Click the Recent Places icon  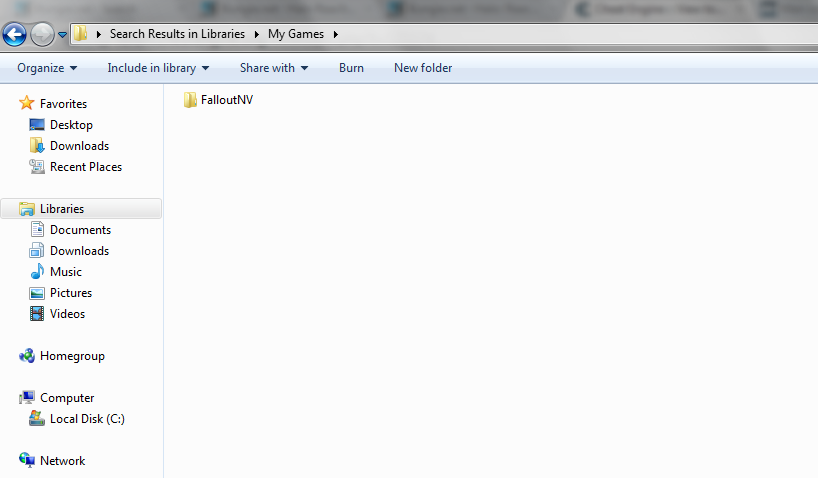[37, 166]
